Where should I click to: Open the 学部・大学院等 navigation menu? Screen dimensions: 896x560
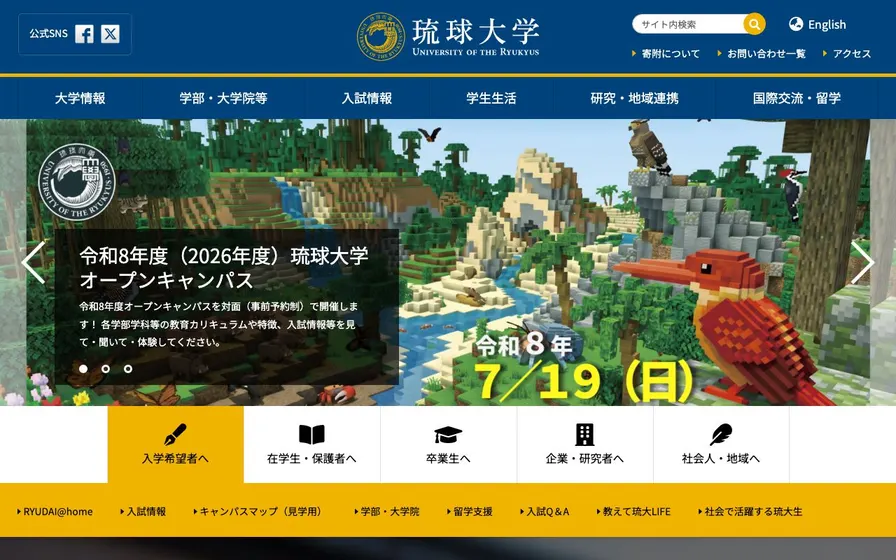(223, 98)
